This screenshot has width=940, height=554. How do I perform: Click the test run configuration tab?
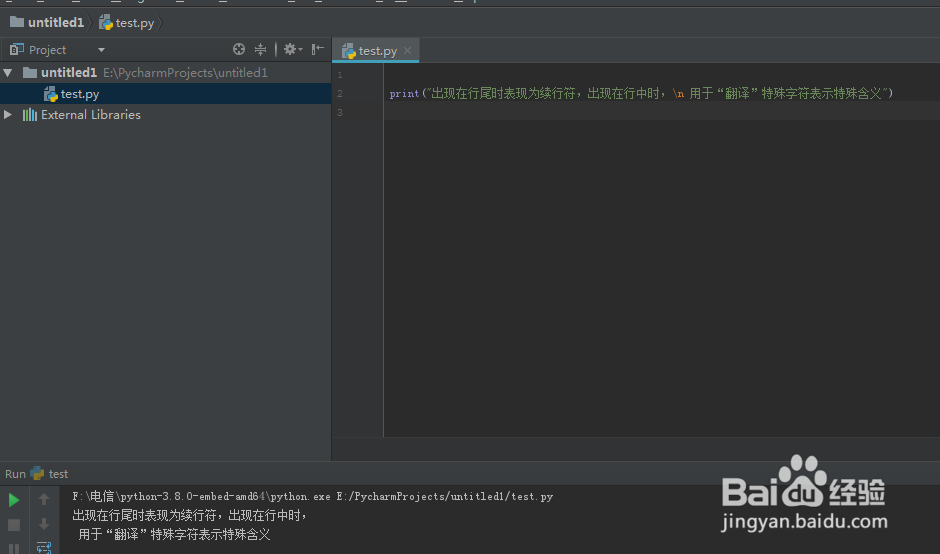pos(58,474)
